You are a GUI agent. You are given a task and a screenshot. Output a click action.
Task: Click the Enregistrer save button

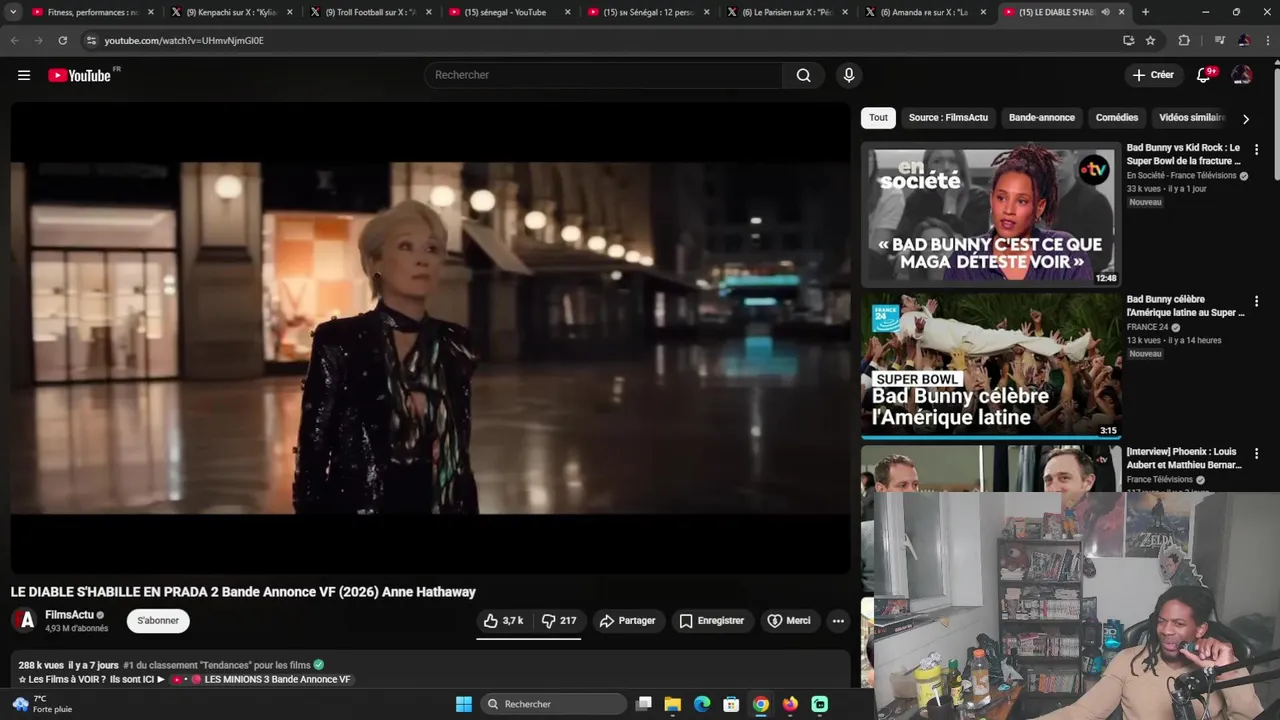[711, 621]
